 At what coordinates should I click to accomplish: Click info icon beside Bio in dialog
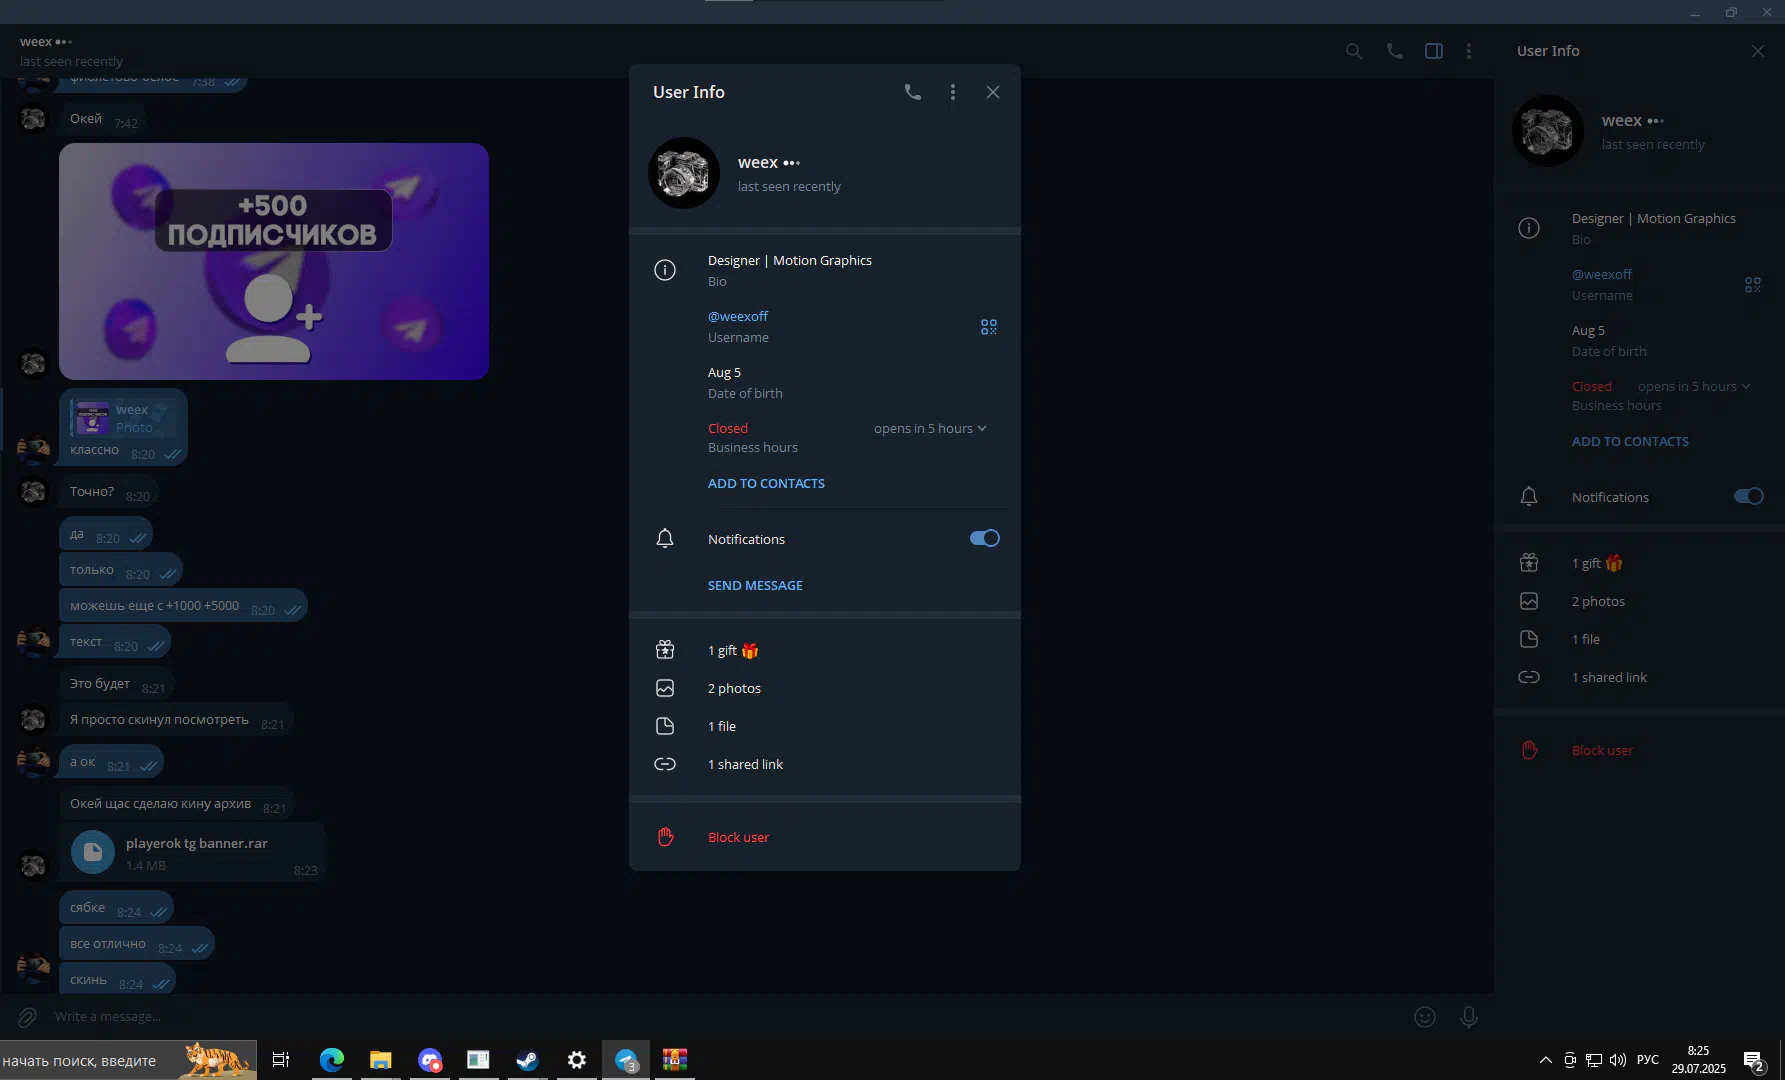pos(665,270)
